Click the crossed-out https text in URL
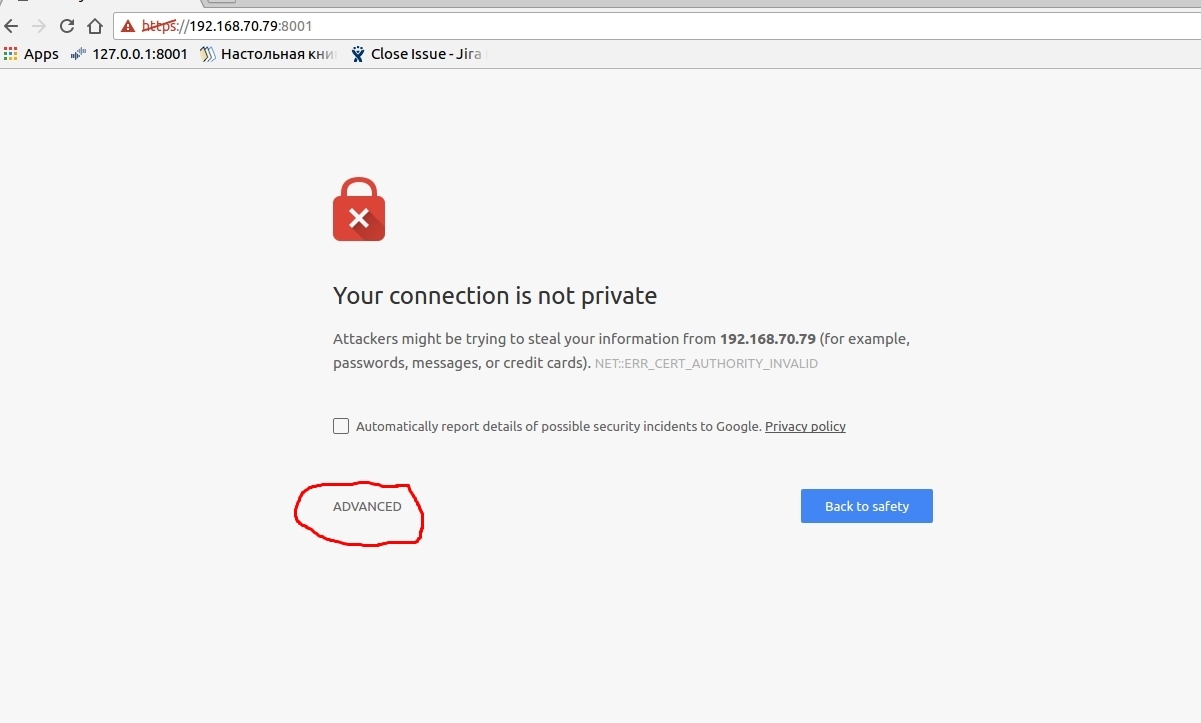 [158, 26]
